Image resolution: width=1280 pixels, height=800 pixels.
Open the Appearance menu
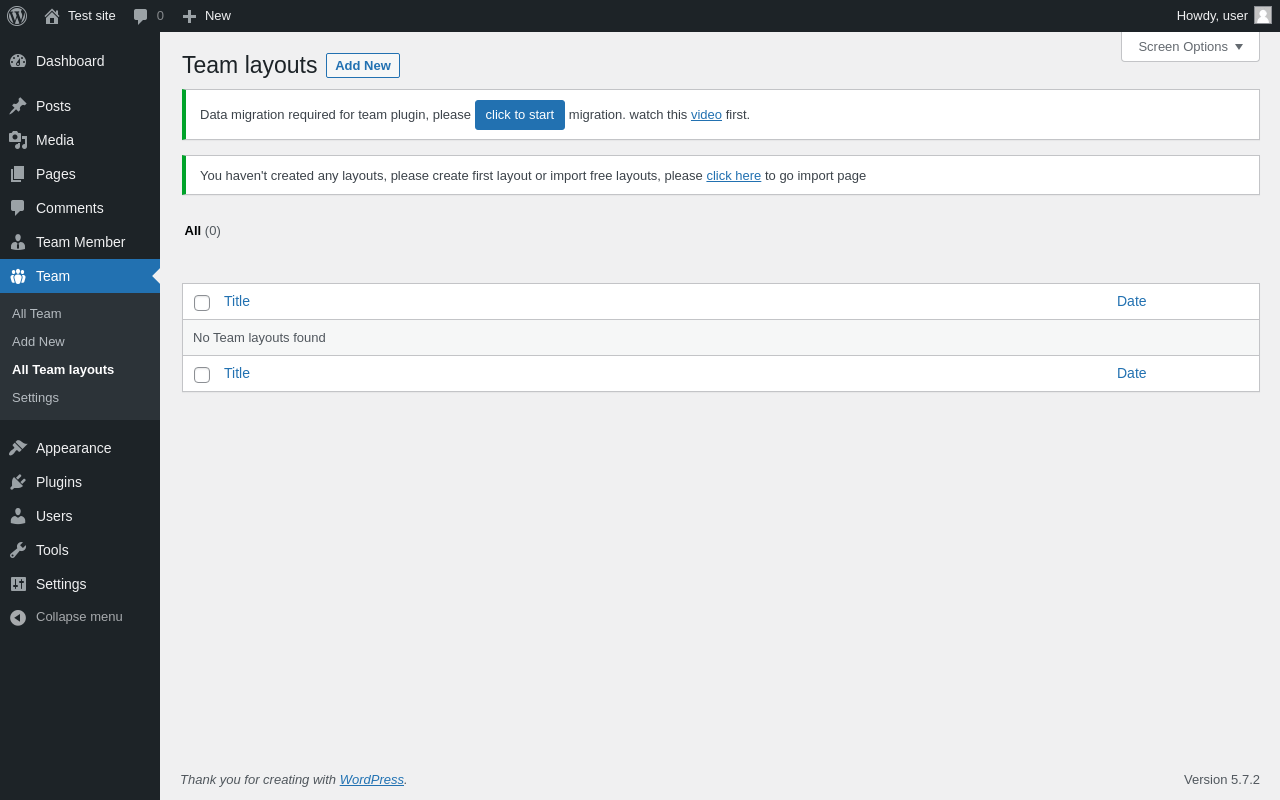tap(80, 448)
